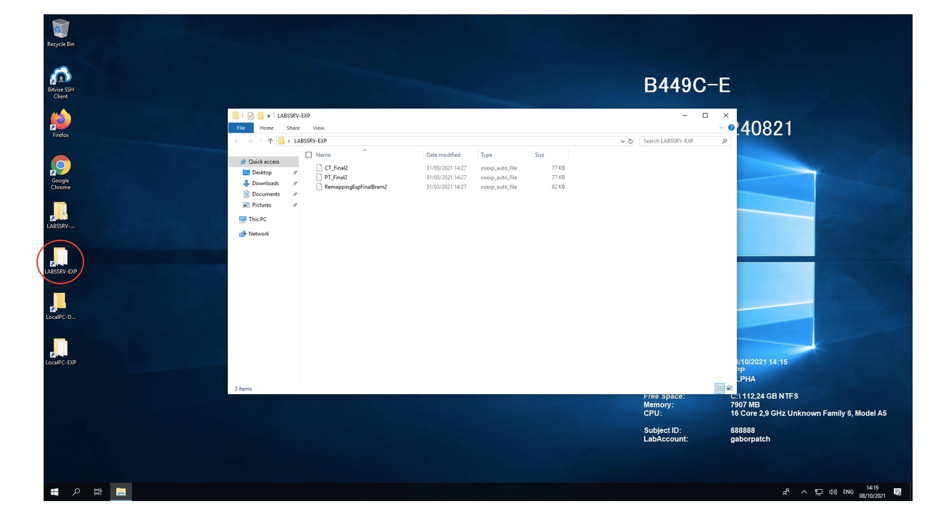Open the action center notifications icon
Screen dimensions: 943x525
pos(897,492)
